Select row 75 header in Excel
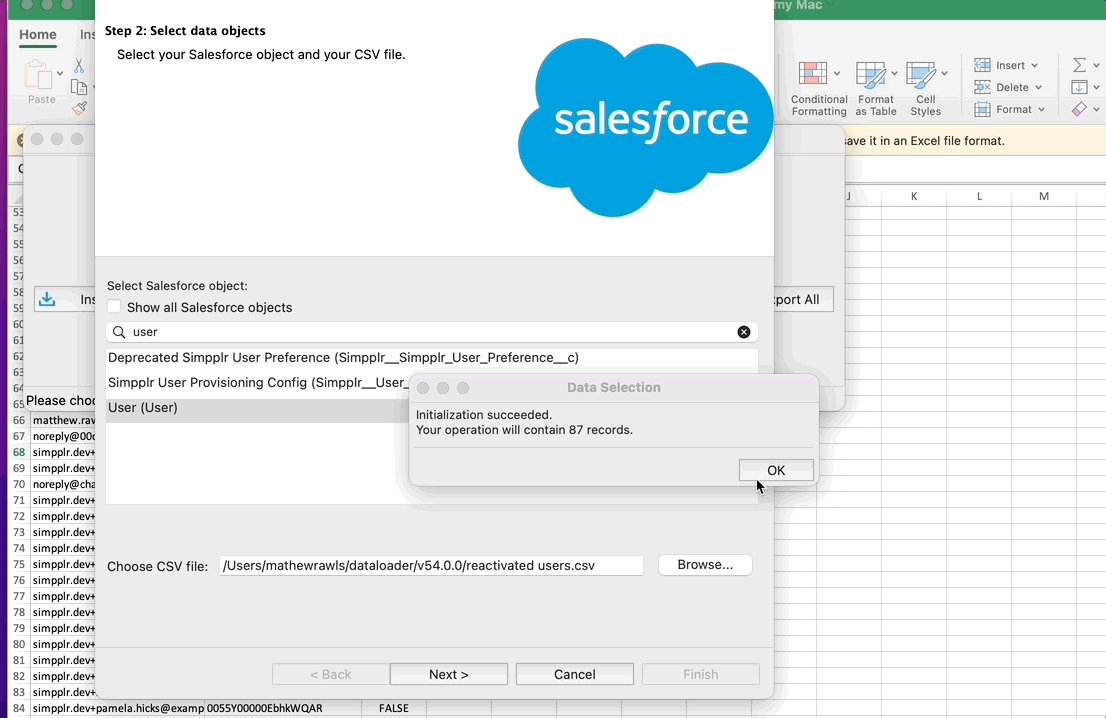The height and width of the screenshot is (718, 1106). (x=19, y=564)
